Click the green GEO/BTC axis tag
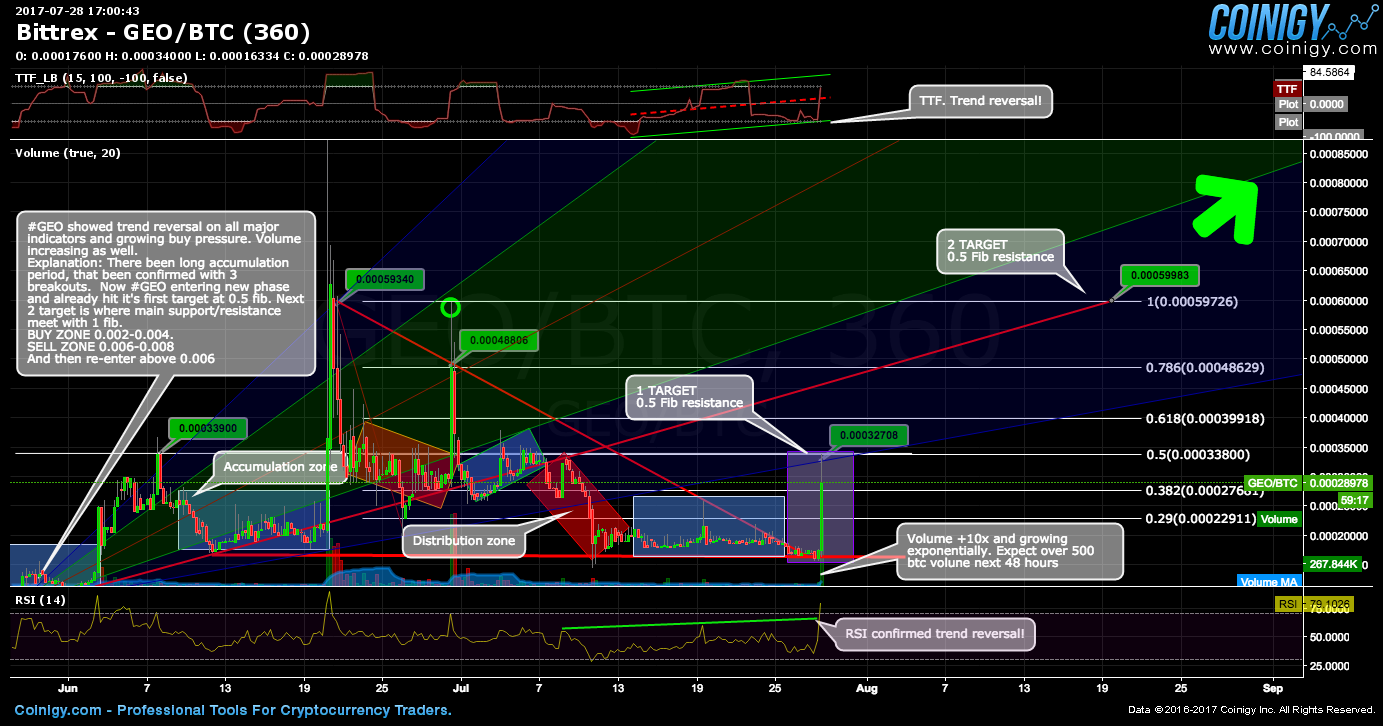The width and height of the screenshot is (1383, 726). (1271, 483)
